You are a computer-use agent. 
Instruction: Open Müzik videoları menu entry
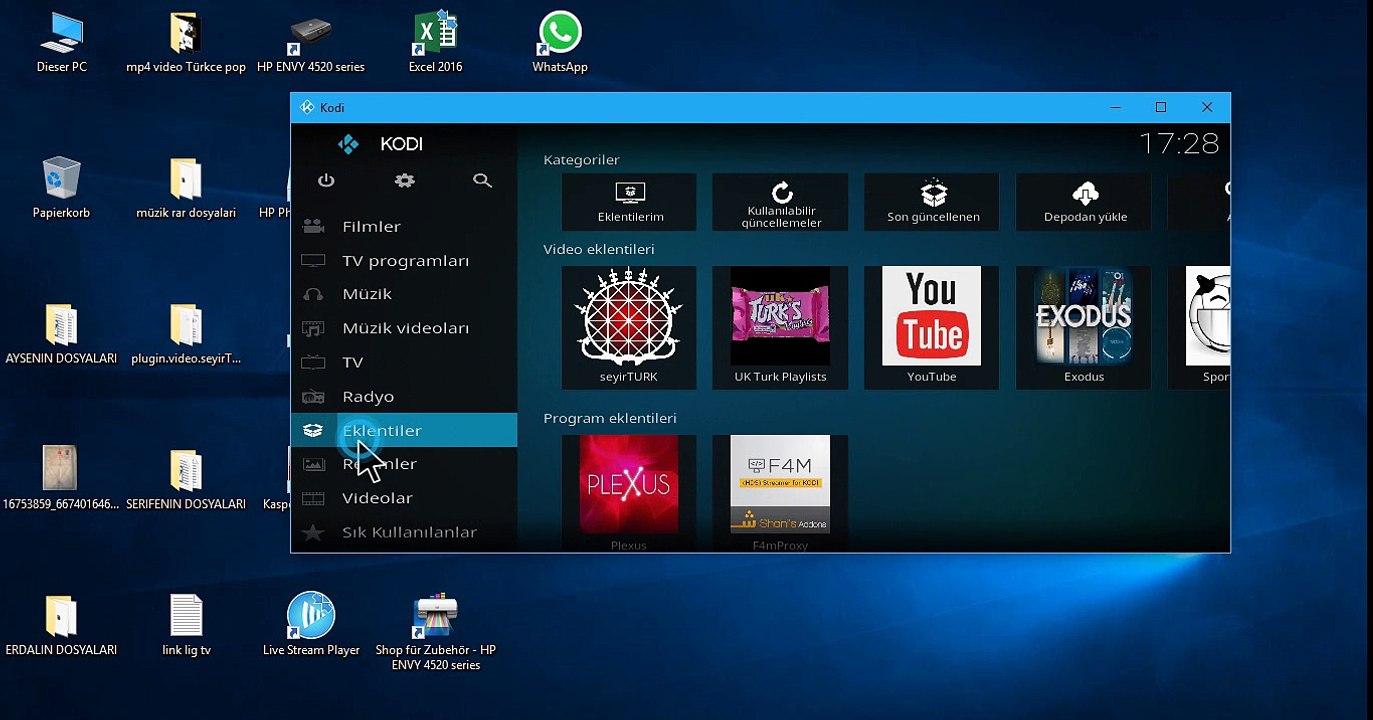coord(404,328)
